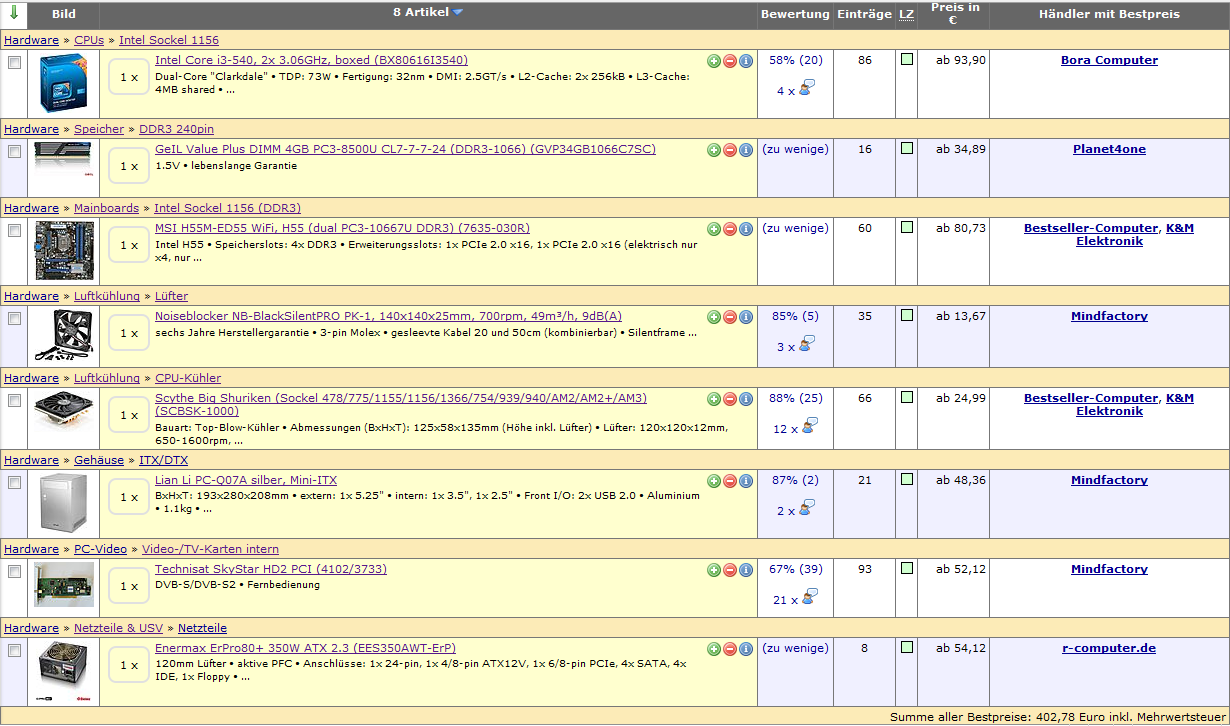Click green plus icon for MSI H55M-ED55 mainboard
The image size is (1230, 726).
[x=713, y=229]
